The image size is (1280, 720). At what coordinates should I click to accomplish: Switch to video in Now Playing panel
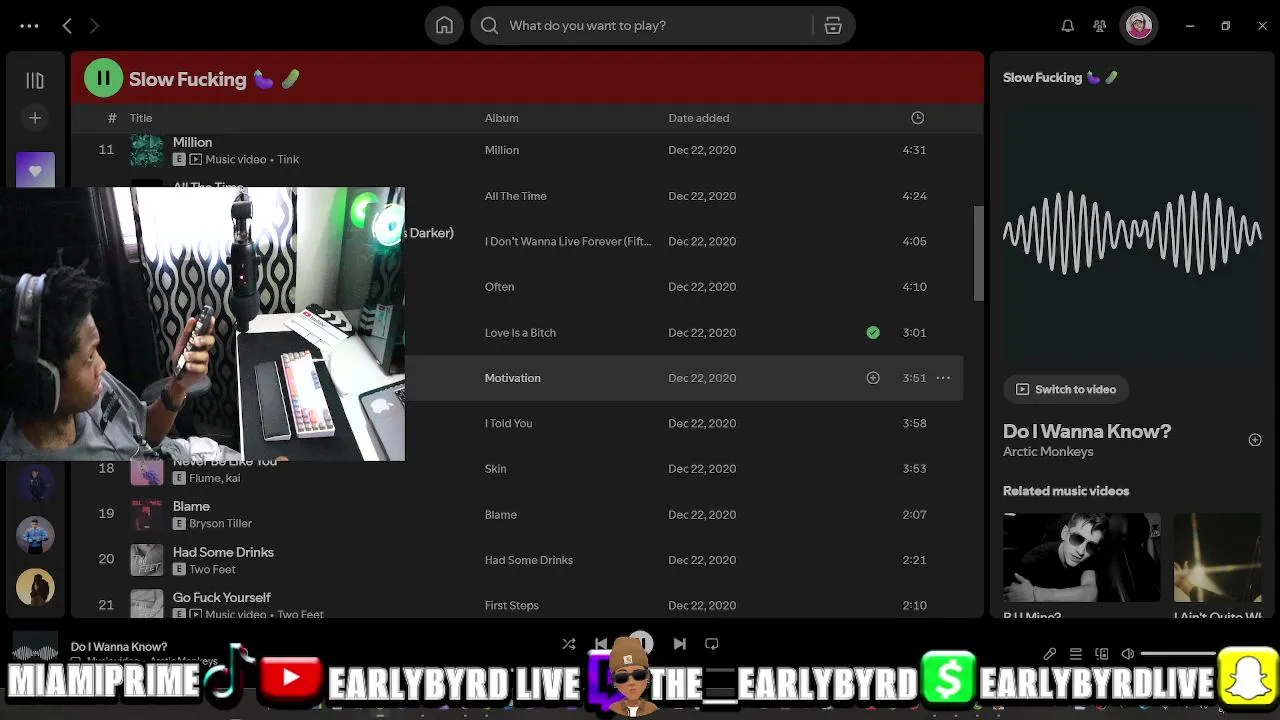pos(1066,389)
